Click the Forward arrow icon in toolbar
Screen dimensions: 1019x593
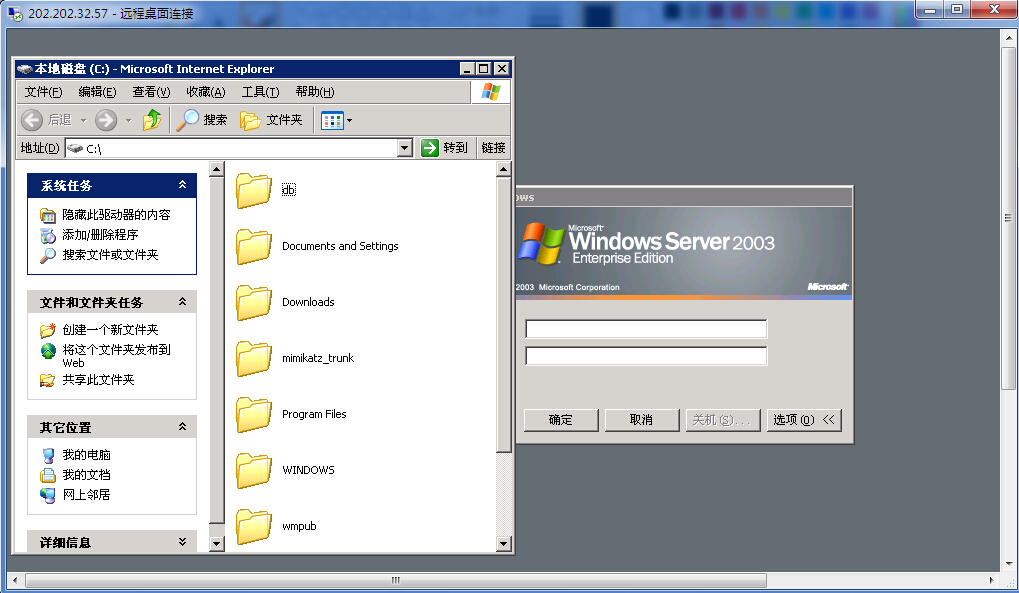point(106,120)
